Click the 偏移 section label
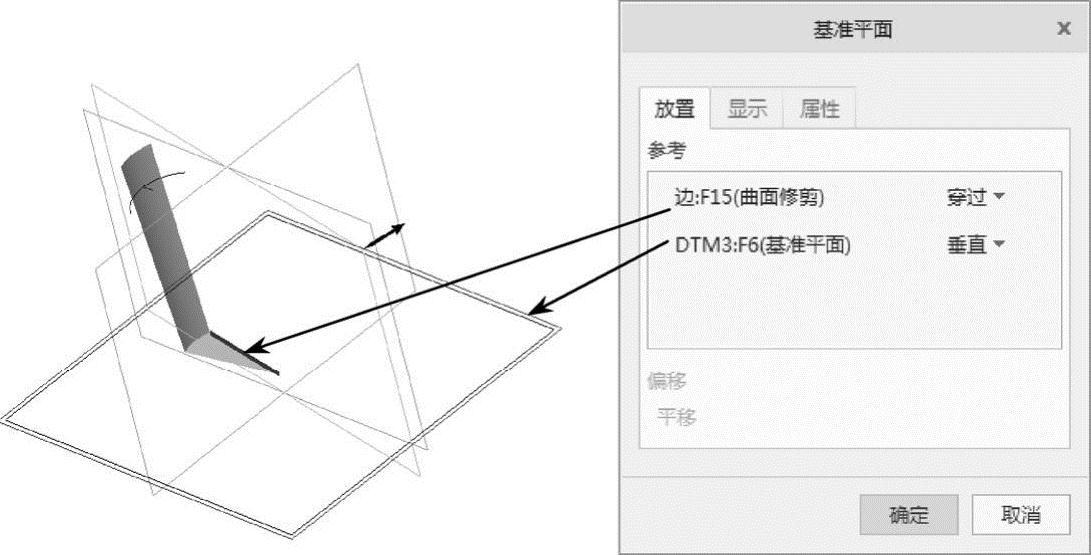Viewport: 1091px width, 555px height. (x=667, y=381)
